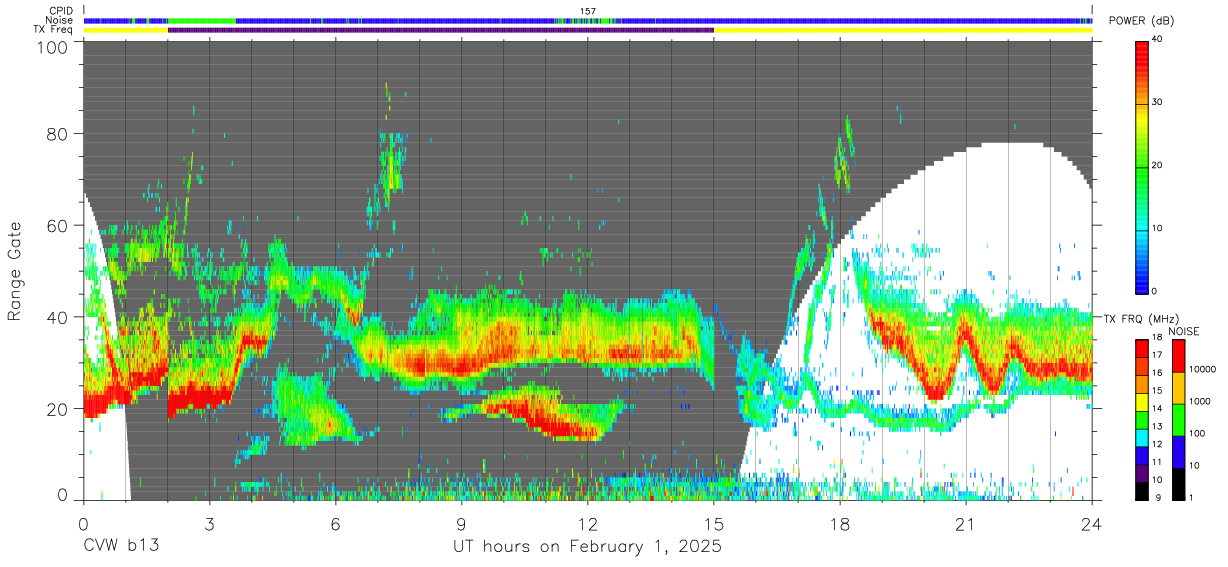This screenshot has width=1228, height=567.
Task: Click the Range Gate axis title
Action: [x=15, y=271]
